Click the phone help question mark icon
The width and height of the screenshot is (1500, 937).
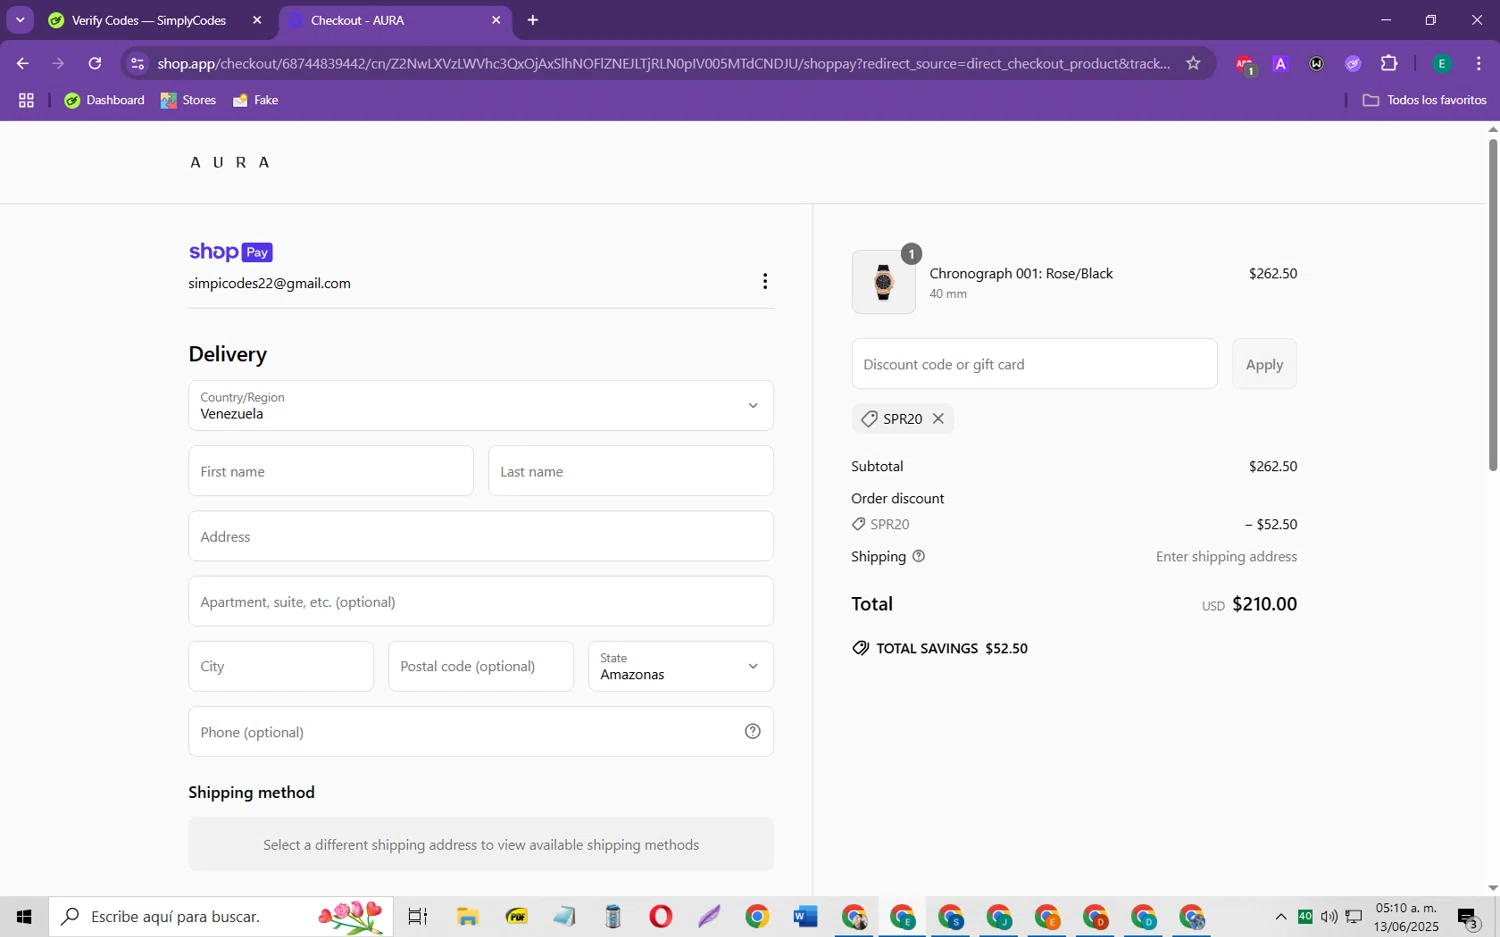753,731
